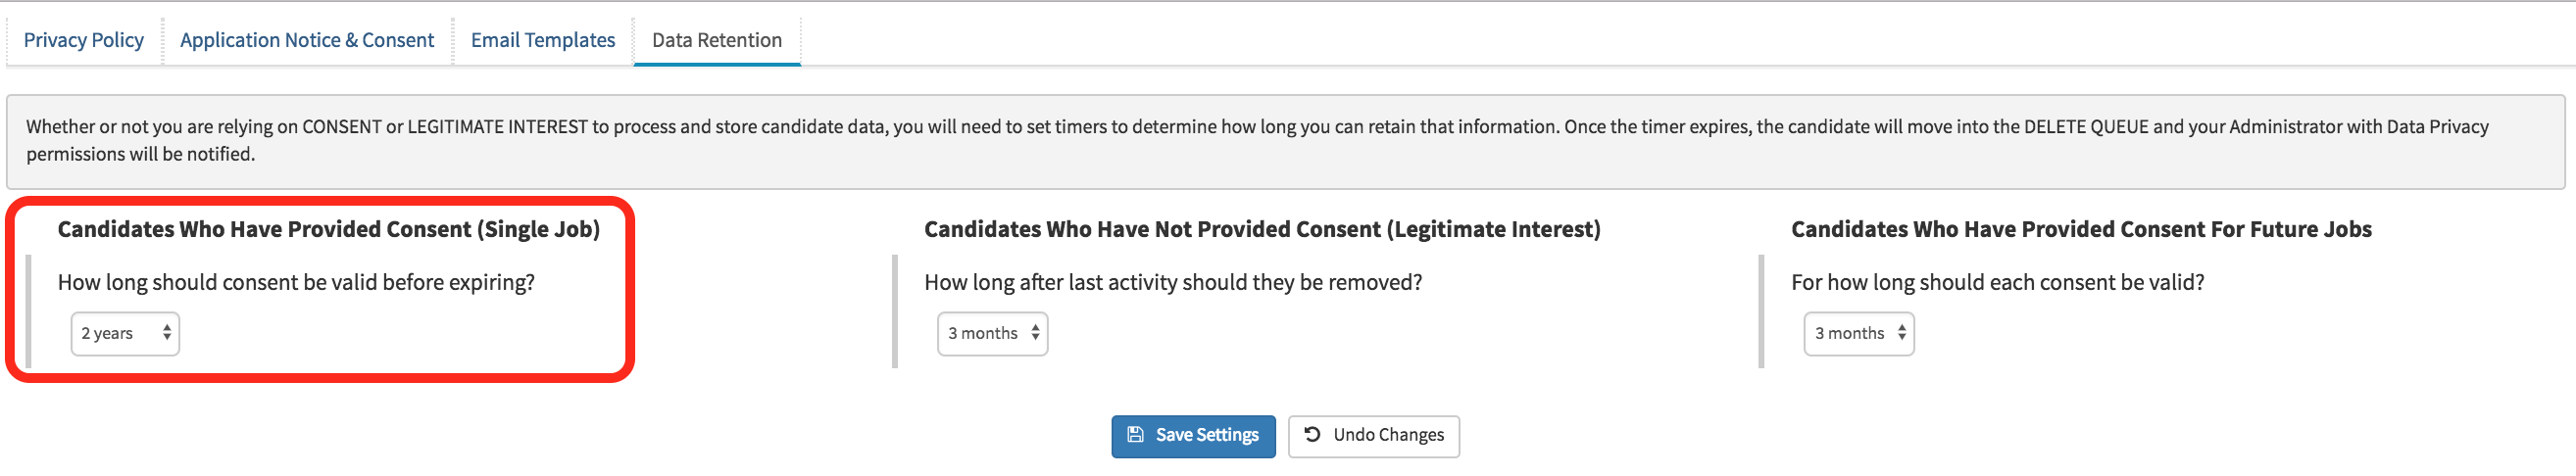Select the Data Retention tab
The height and width of the screenshot is (476, 2576).
point(717,41)
